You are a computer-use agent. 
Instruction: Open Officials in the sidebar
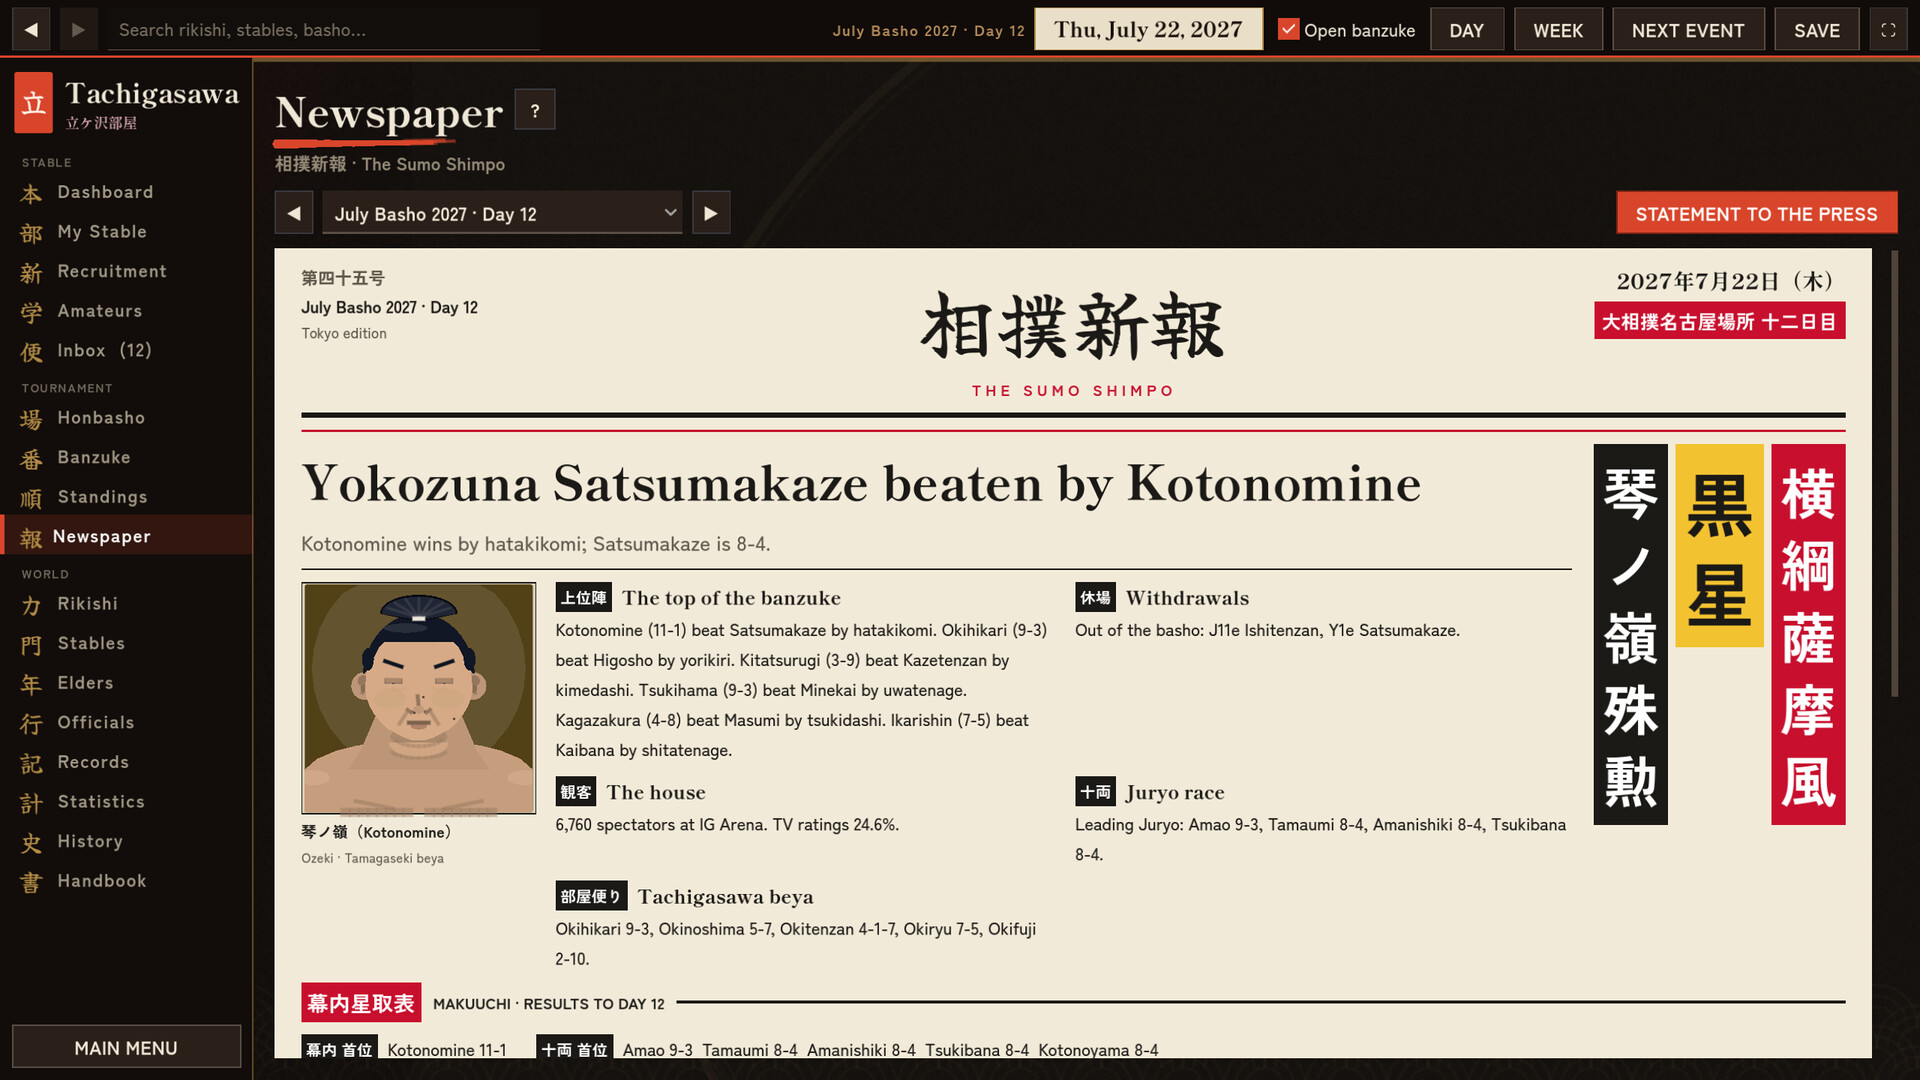(x=126, y=722)
